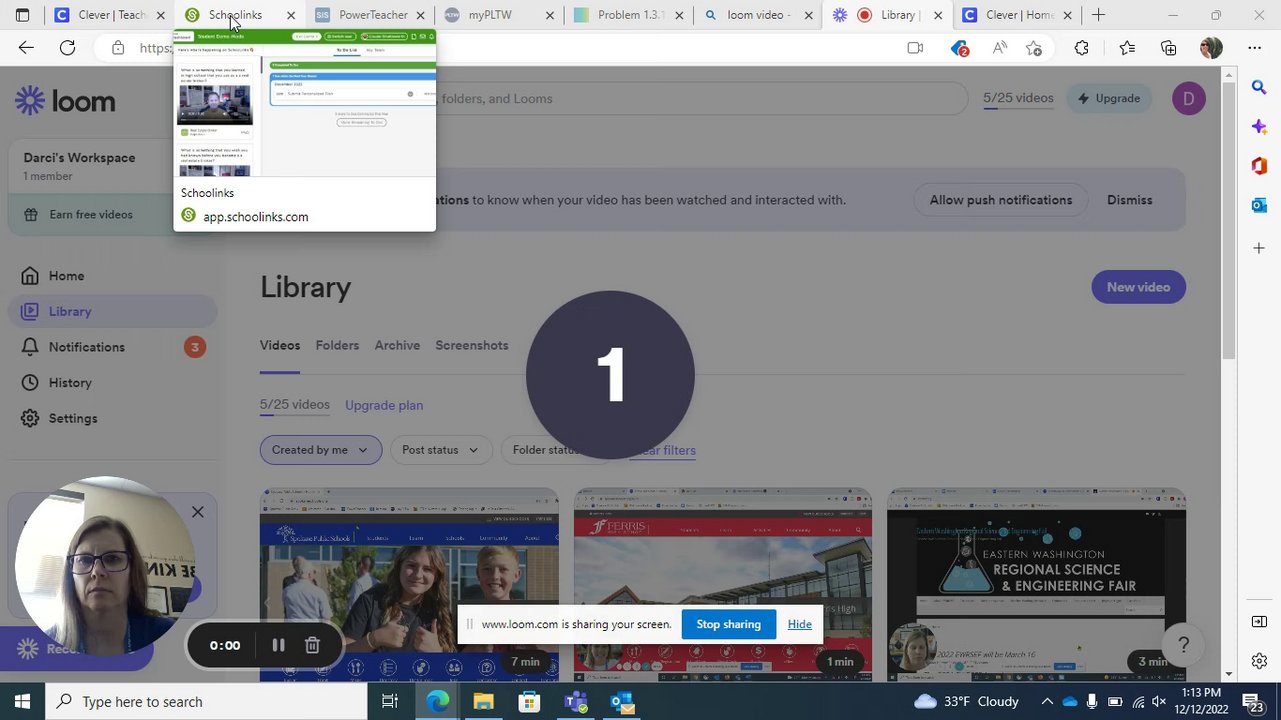The width and height of the screenshot is (1281, 720).
Task: Open a new browser tab
Action: pyautogui.click(x=1098, y=15)
